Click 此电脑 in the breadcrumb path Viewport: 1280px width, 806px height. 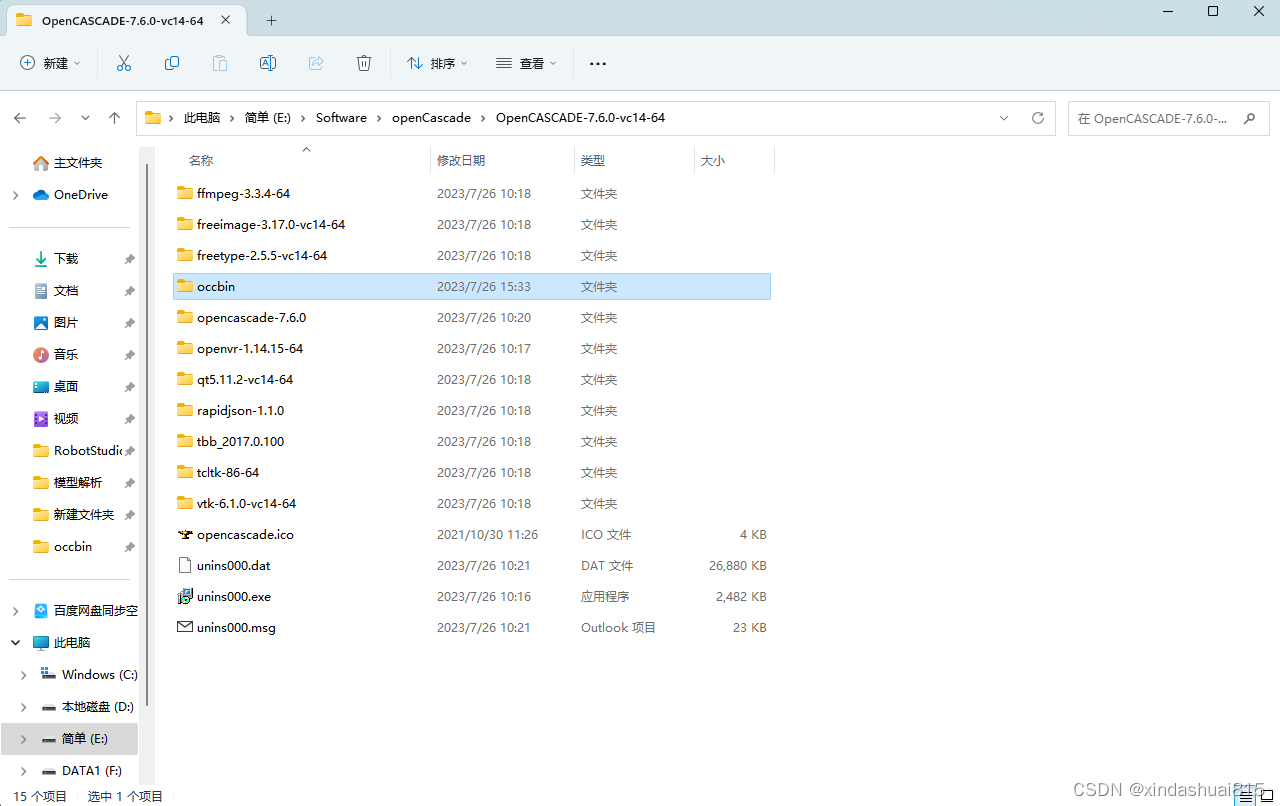coord(202,118)
